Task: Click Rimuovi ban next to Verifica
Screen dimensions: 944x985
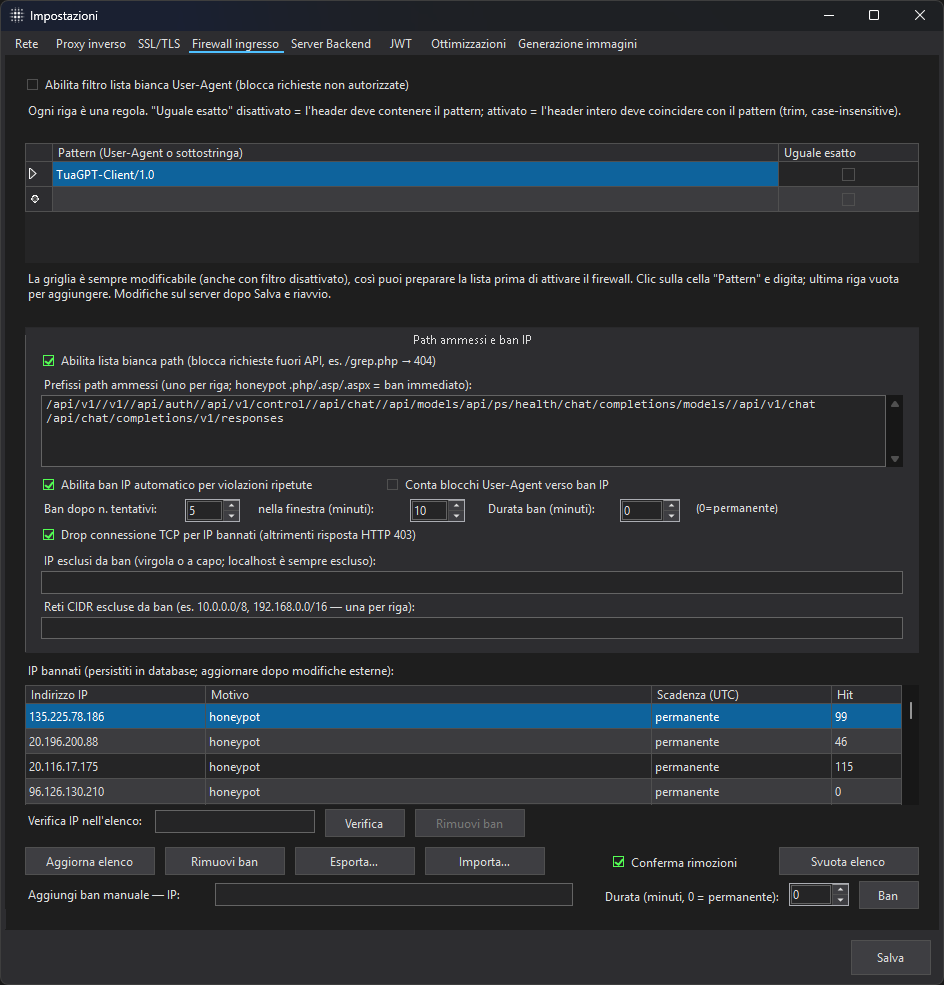Action: point(470,824)
